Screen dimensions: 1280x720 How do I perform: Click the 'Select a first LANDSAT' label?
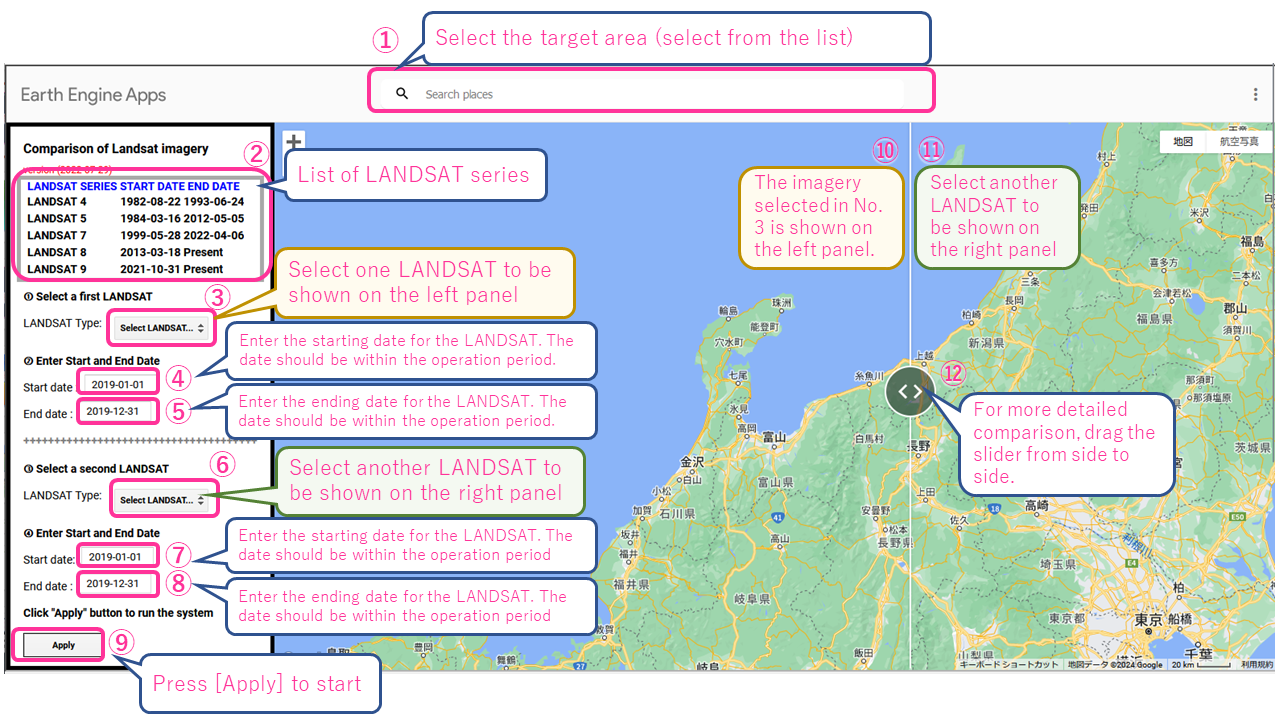[x=88, y=296]
